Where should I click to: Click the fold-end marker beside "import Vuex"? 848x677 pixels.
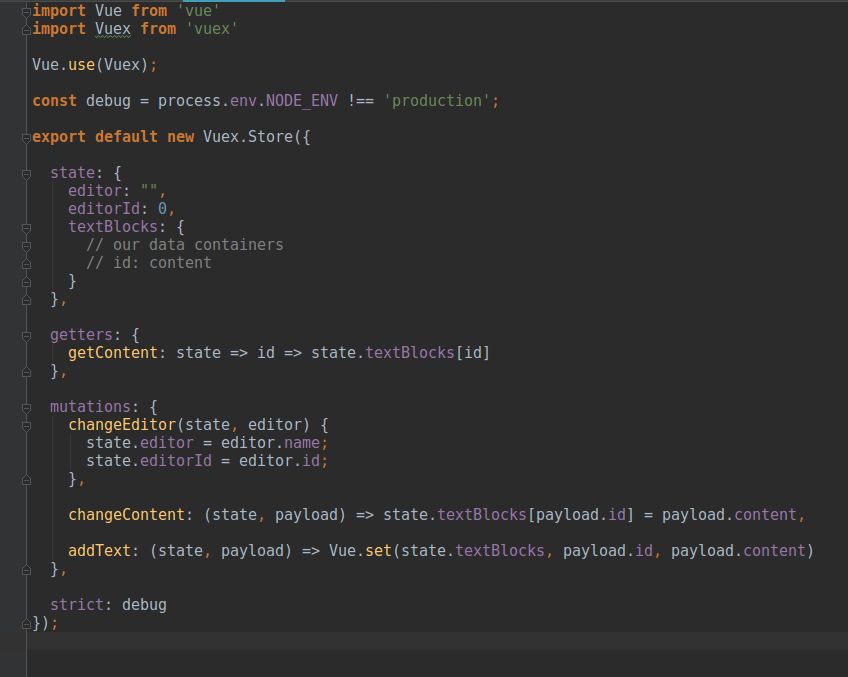pyautogui.click(x=26, y=30)
